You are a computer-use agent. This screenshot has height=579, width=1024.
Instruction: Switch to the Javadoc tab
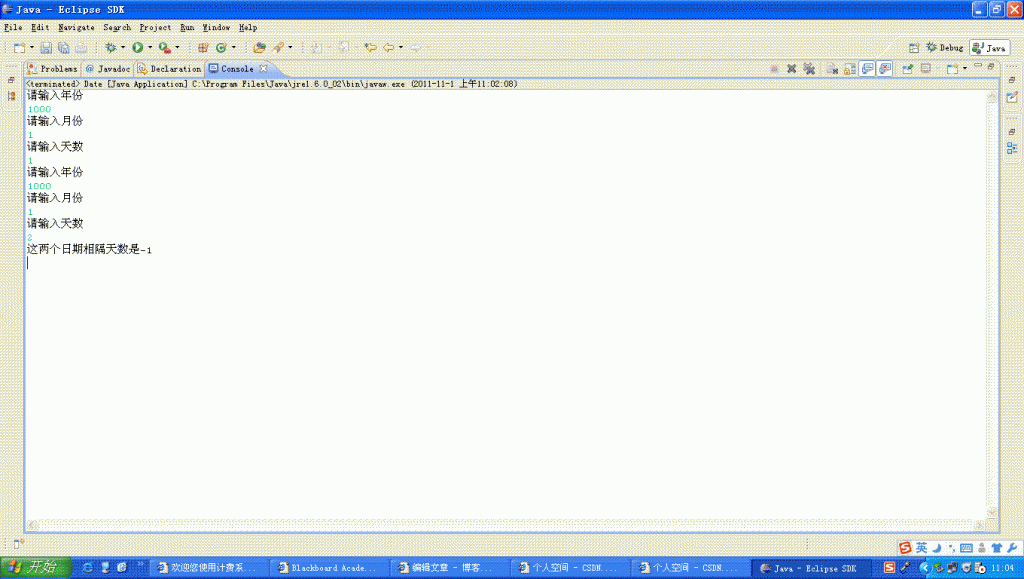point(108,69)
